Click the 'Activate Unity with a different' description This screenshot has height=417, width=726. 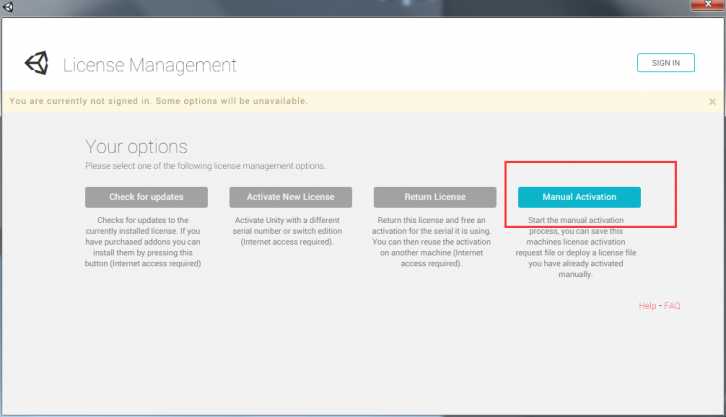tap(287, 231)
